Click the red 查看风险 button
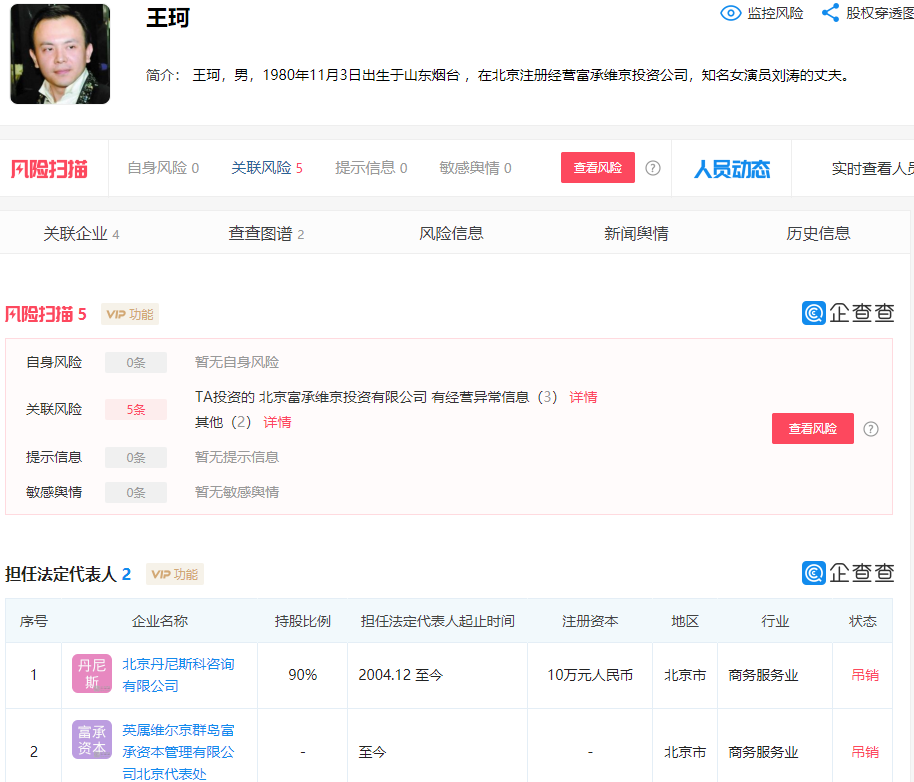The height and width of the screenshot is (782, 914). 597,167
